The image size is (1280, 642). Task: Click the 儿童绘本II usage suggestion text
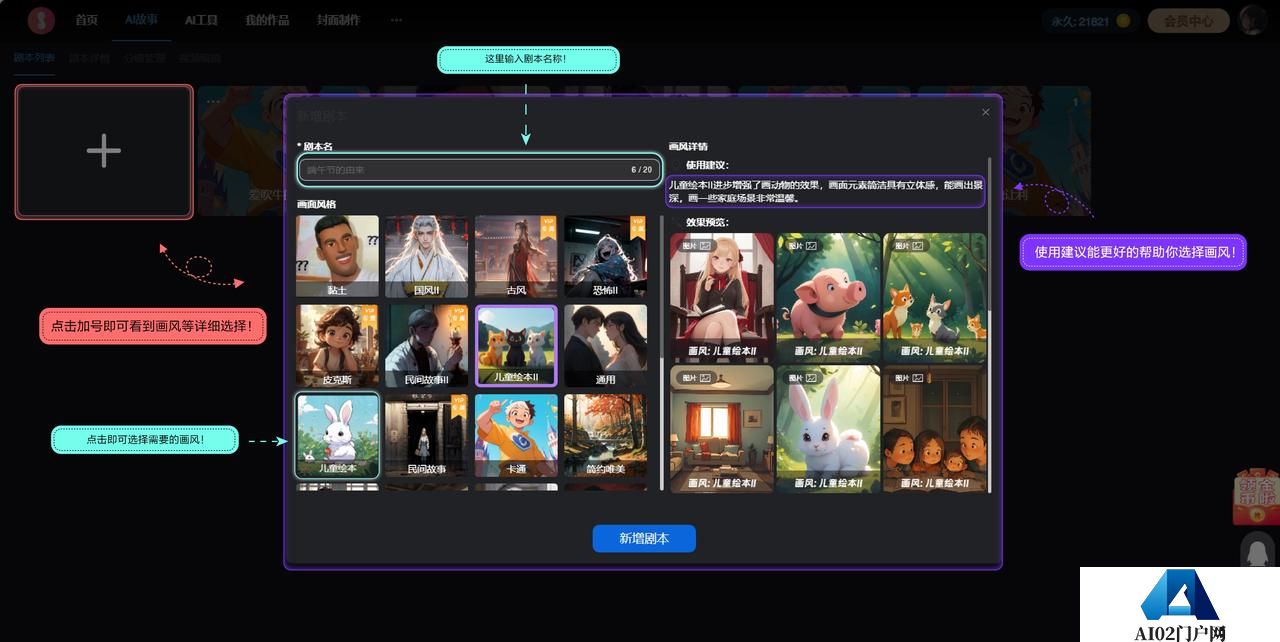click(x=826, y=191)
